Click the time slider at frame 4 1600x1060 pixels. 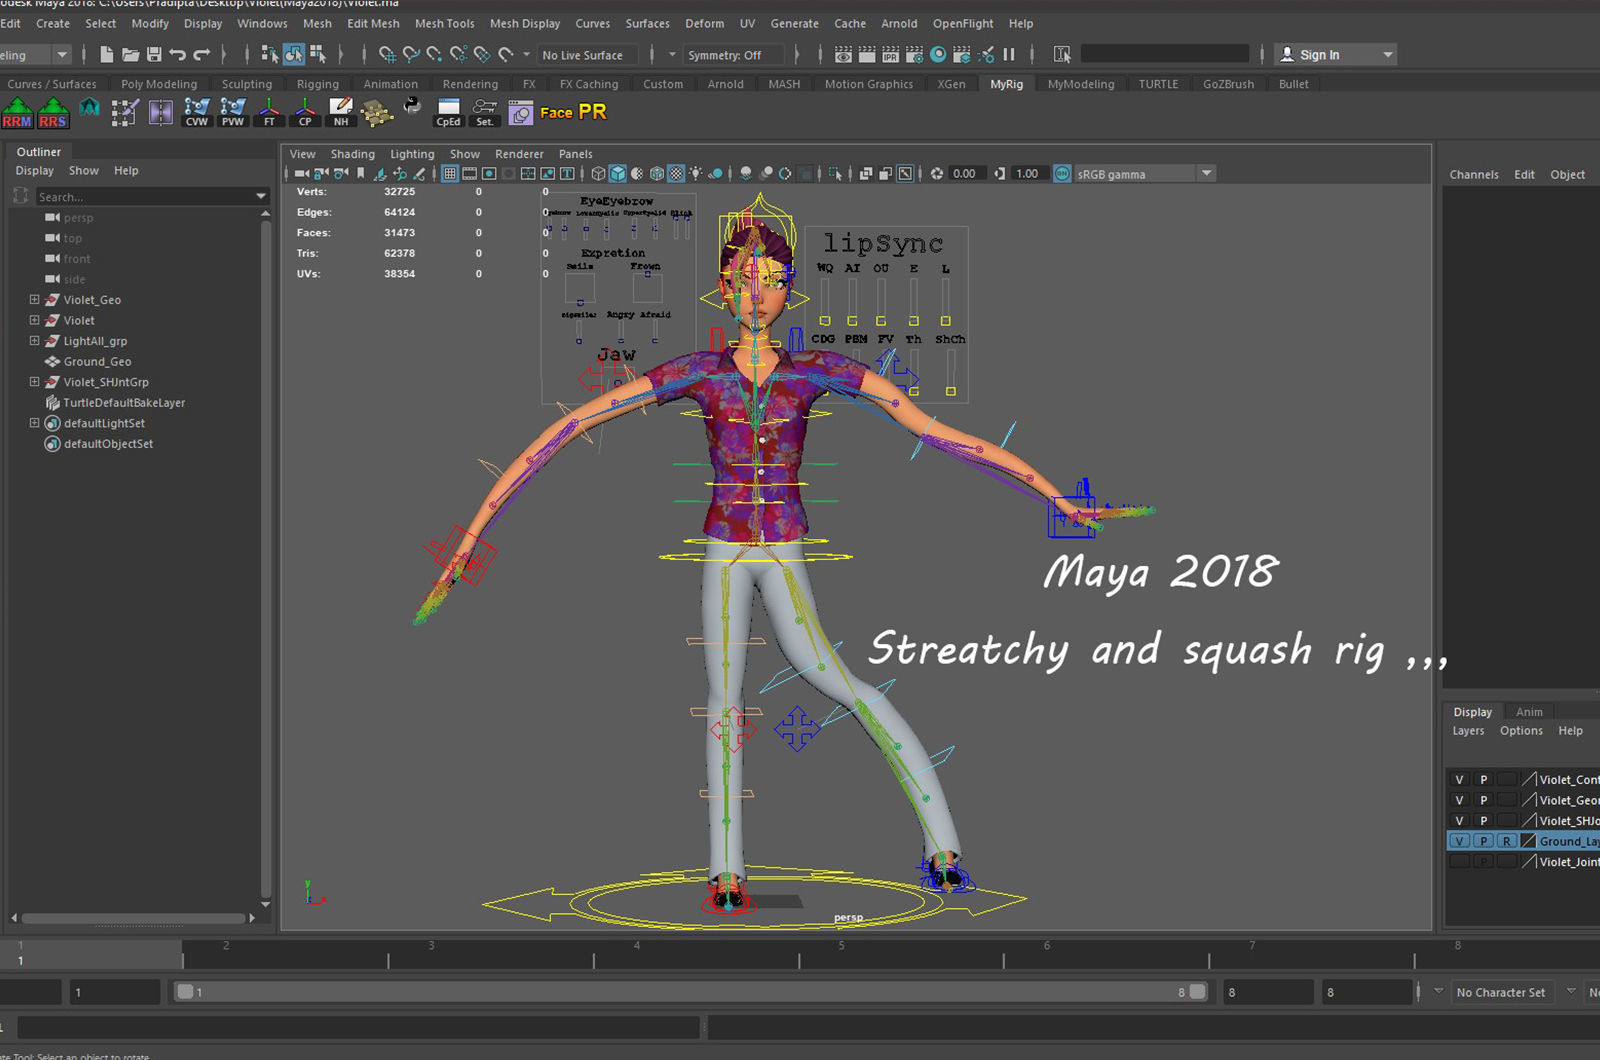point(637,954)
